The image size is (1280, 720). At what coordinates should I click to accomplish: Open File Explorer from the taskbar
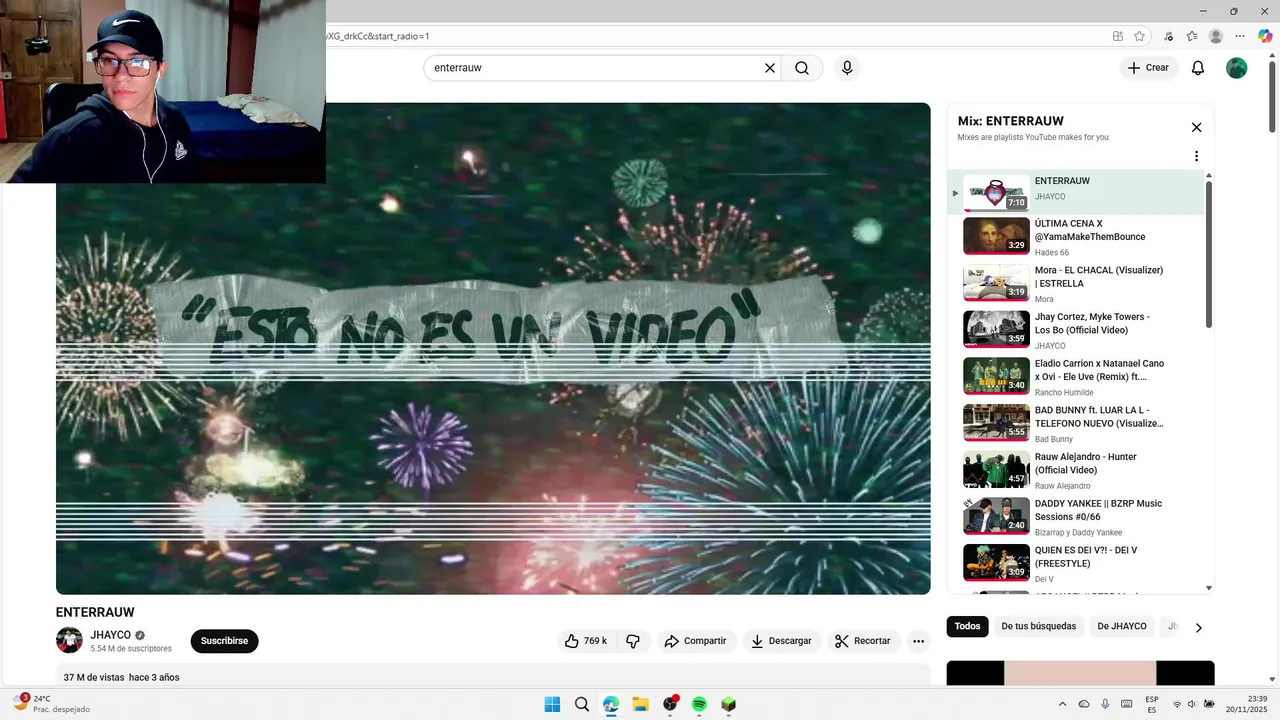(x=640, y=704)
